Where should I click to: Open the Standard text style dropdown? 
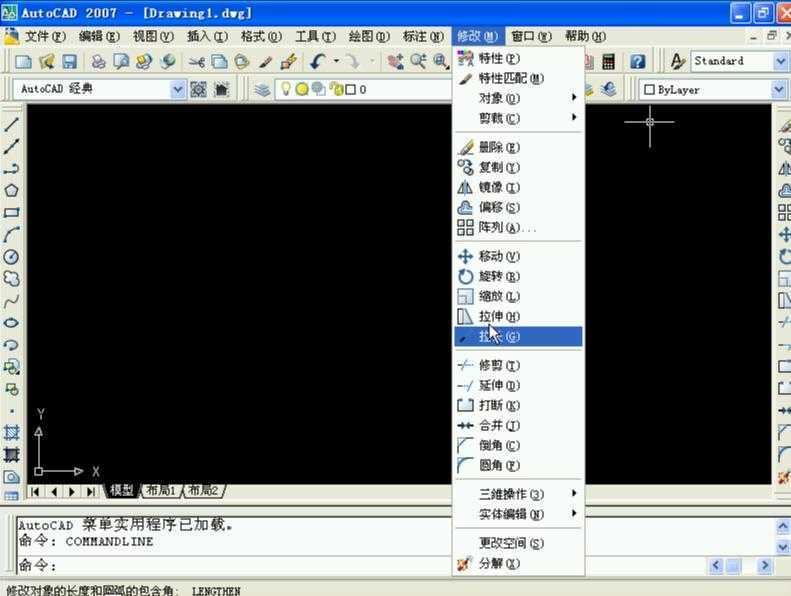click(x=780, y=62)
